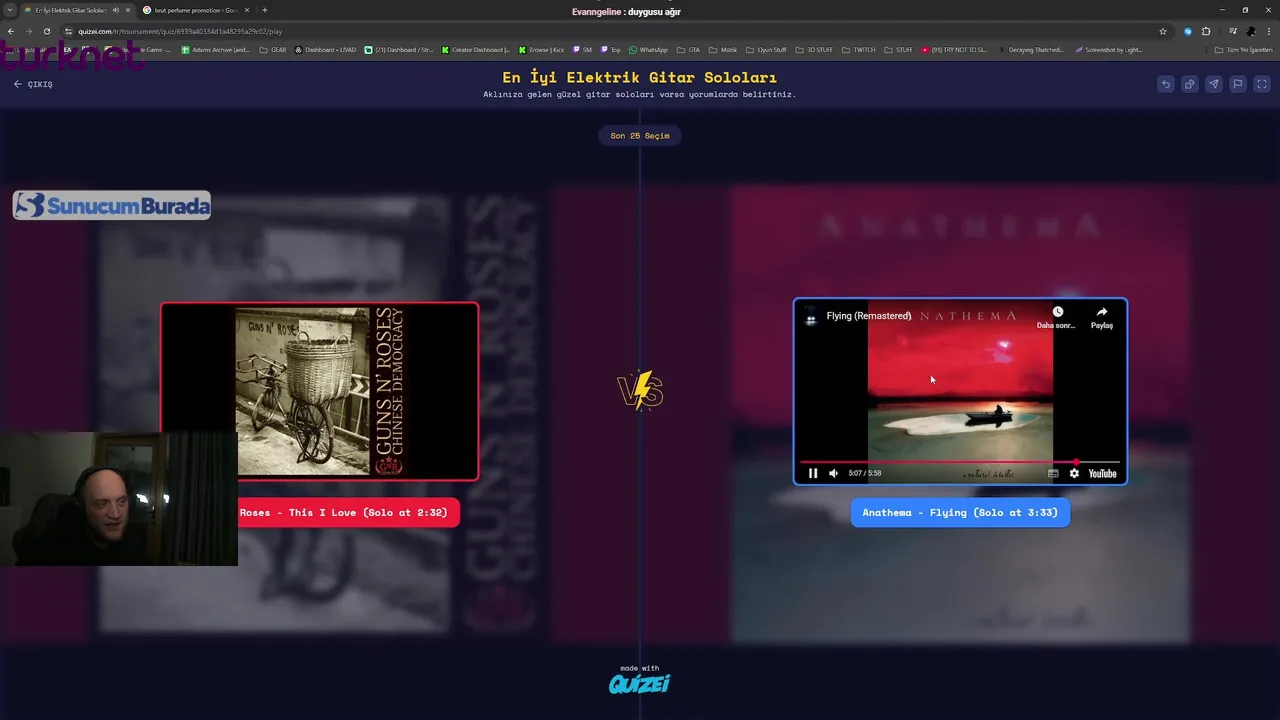Click the paper plane share icon

1213,84
